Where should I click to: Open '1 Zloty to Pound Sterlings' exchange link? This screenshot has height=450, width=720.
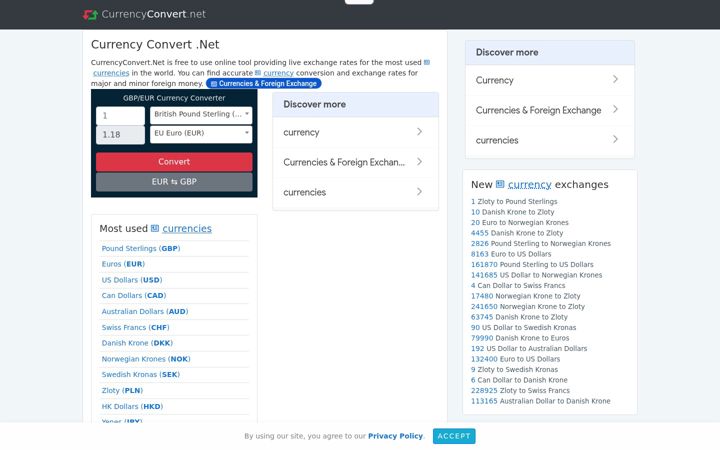coord(514,202)
